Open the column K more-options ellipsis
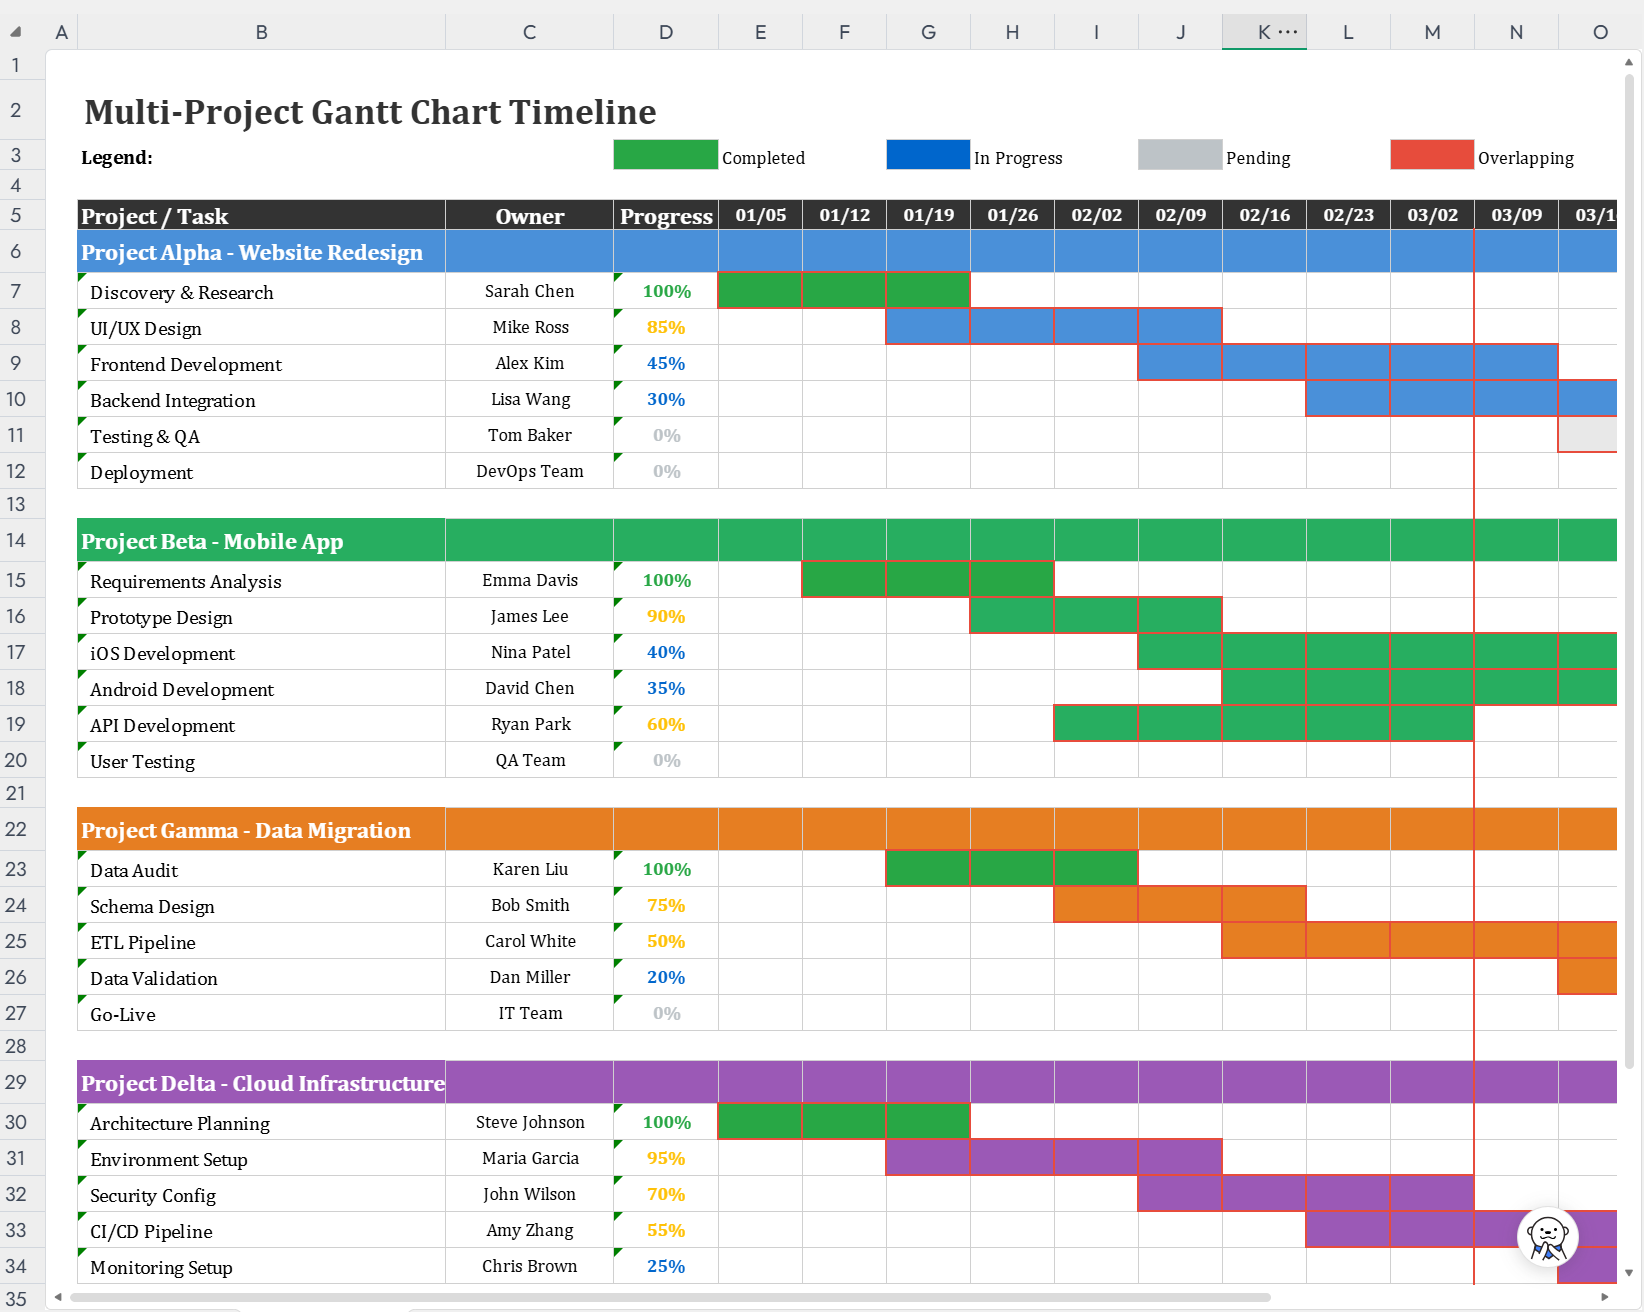Viewport: 1644px width, 1312px height. point(1288,32)
